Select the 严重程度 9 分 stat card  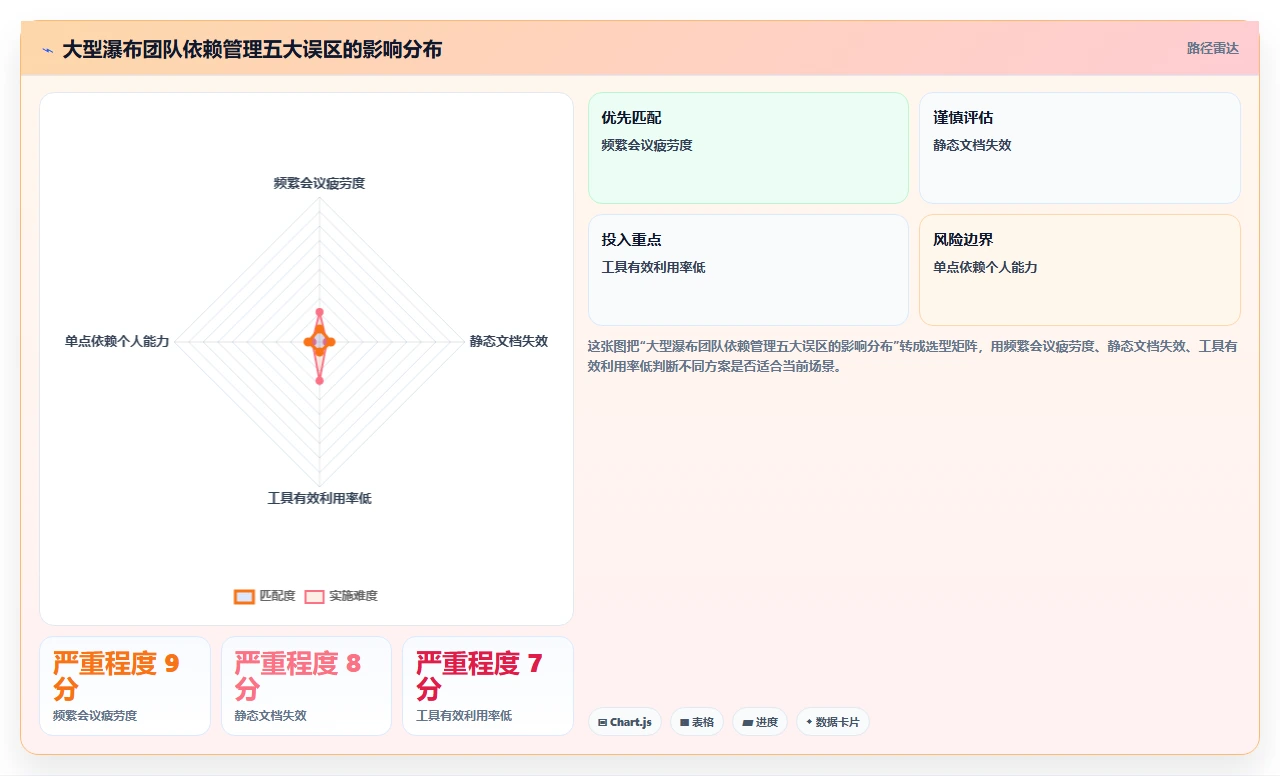(125, 686)
